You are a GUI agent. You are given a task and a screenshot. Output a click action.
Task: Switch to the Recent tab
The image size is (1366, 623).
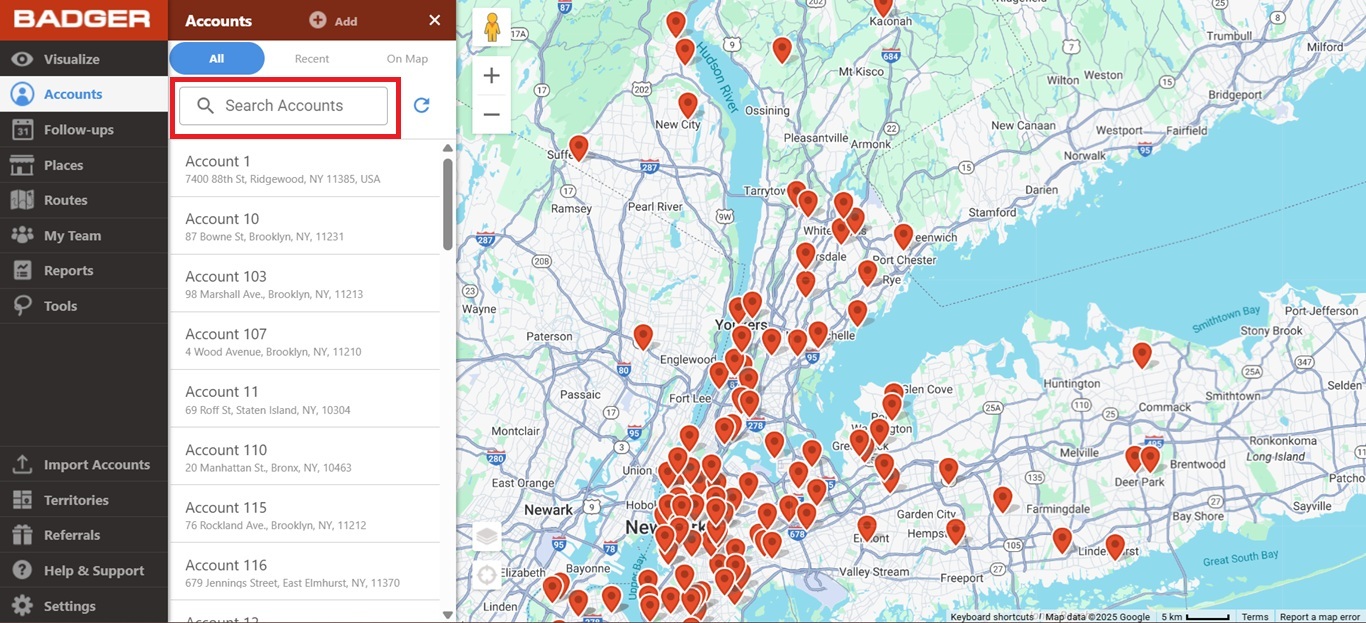point(312,59)
